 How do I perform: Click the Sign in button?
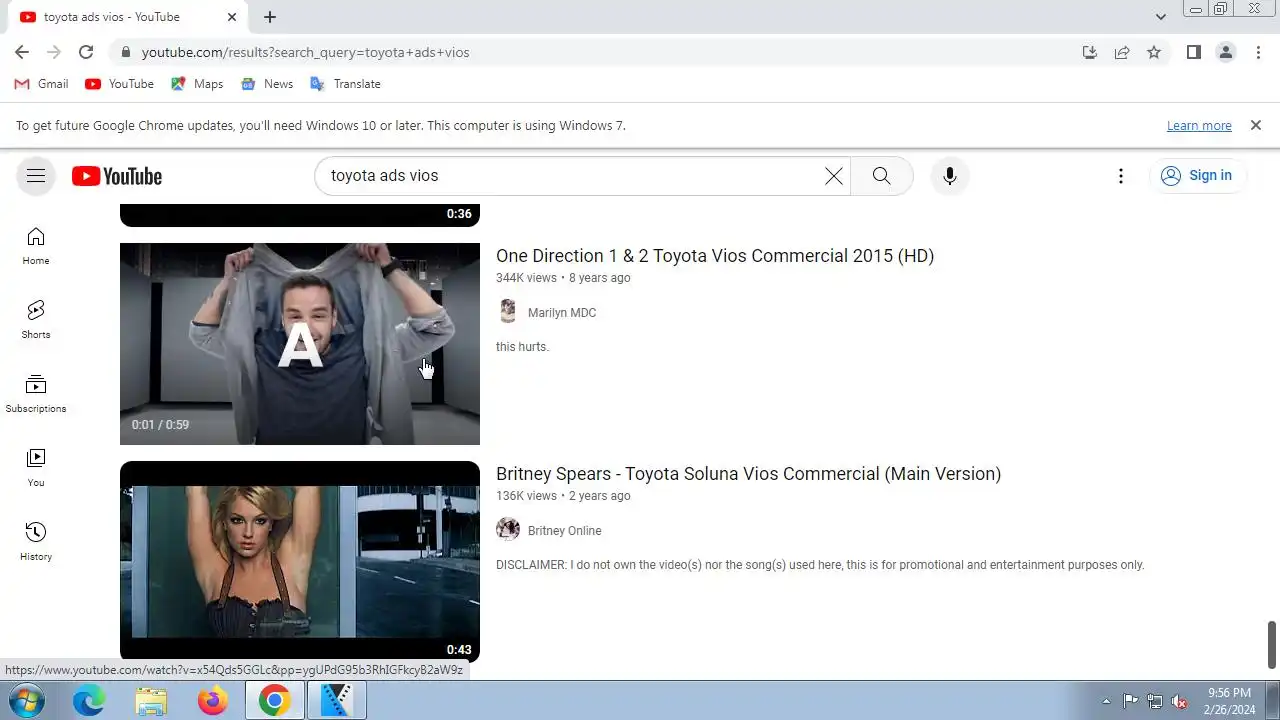[x=1197, y=176]
